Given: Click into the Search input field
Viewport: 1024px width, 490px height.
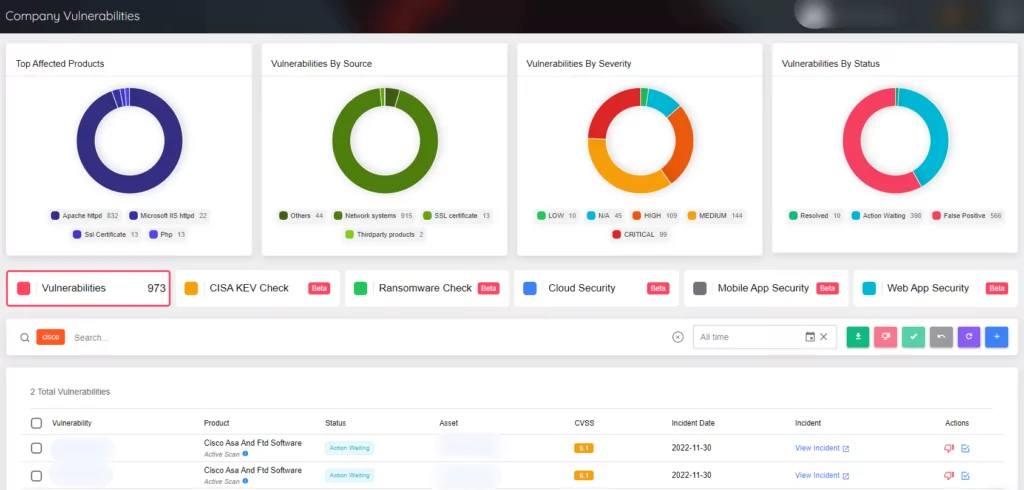Looking at the screenshot, I should (369, 338).
